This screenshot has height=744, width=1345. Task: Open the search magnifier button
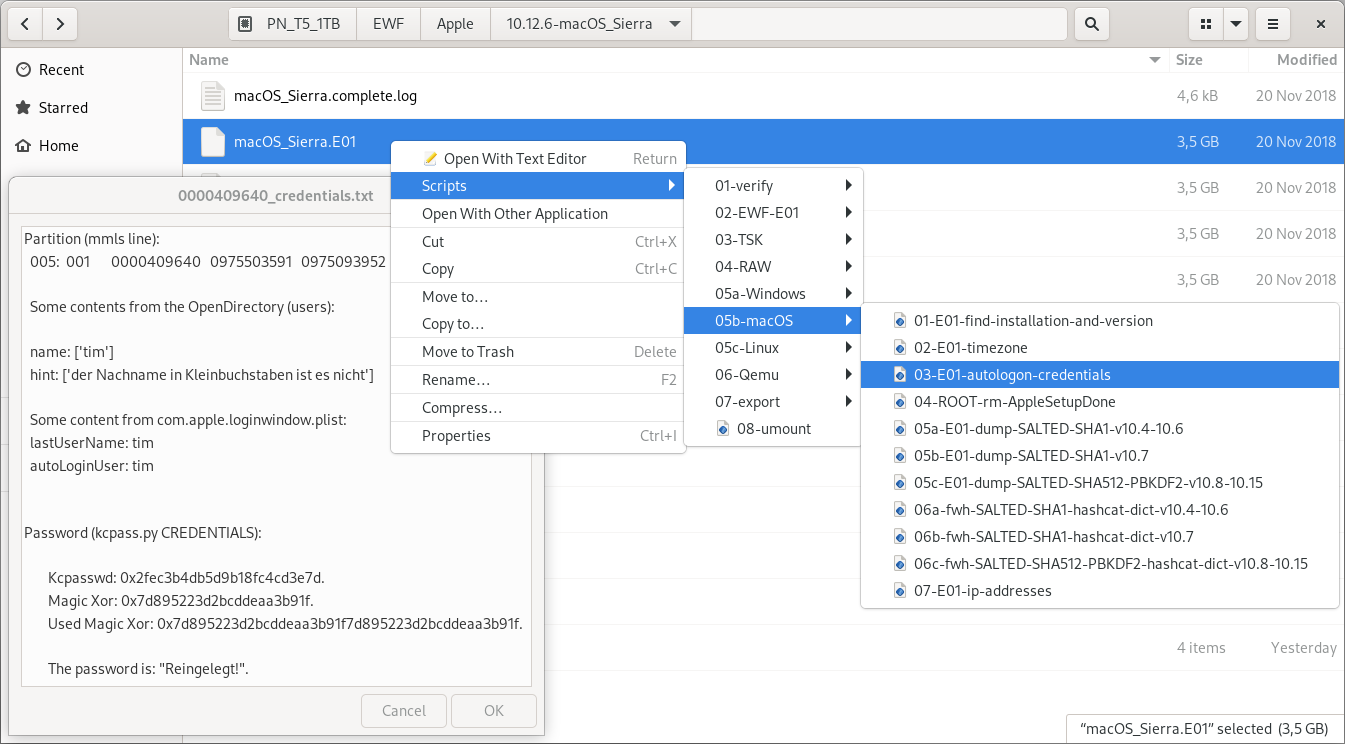point(1091,23)
